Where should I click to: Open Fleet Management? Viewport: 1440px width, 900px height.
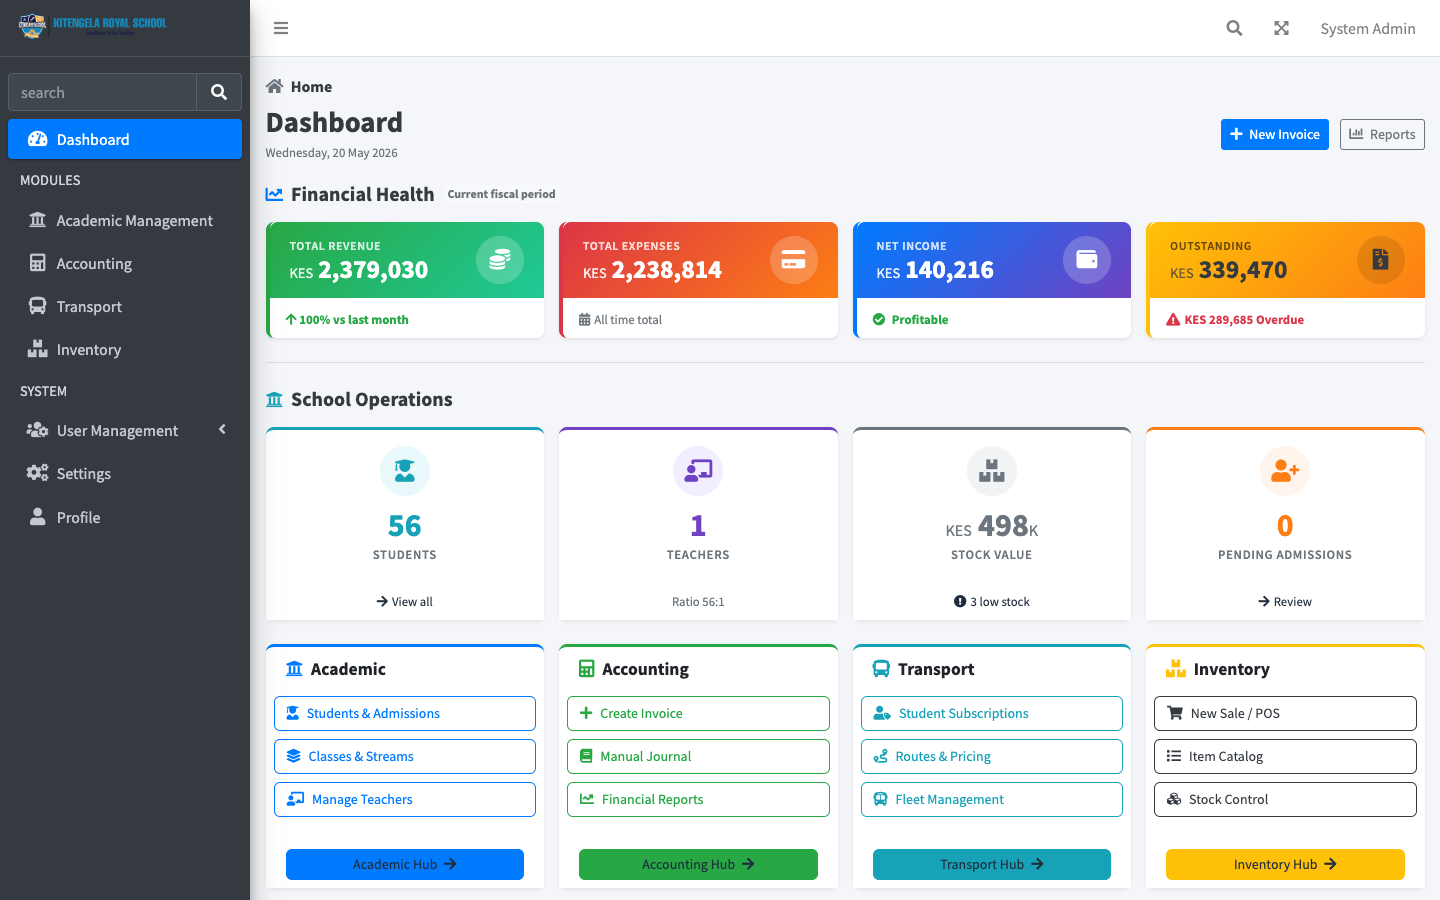(992, 799)
